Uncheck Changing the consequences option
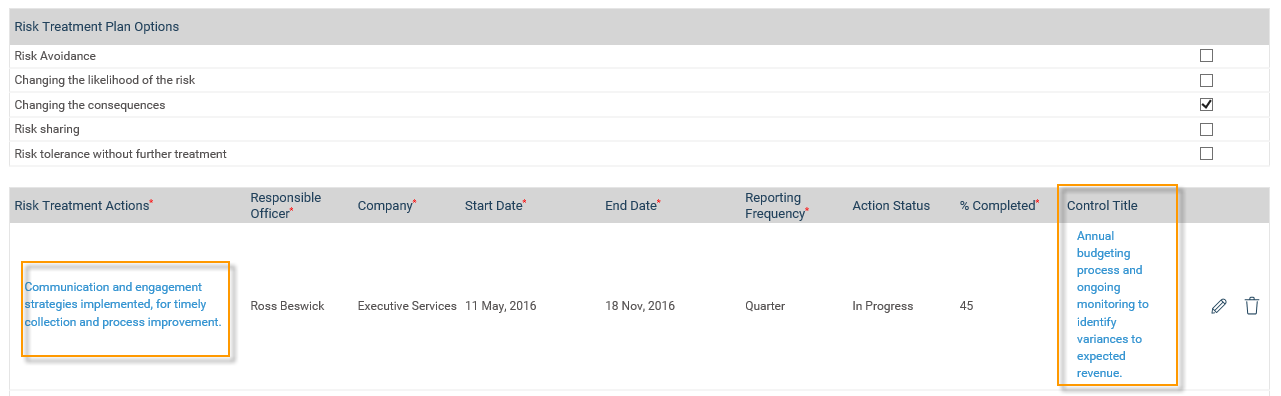1281x396 pixels. [1206, 104]
